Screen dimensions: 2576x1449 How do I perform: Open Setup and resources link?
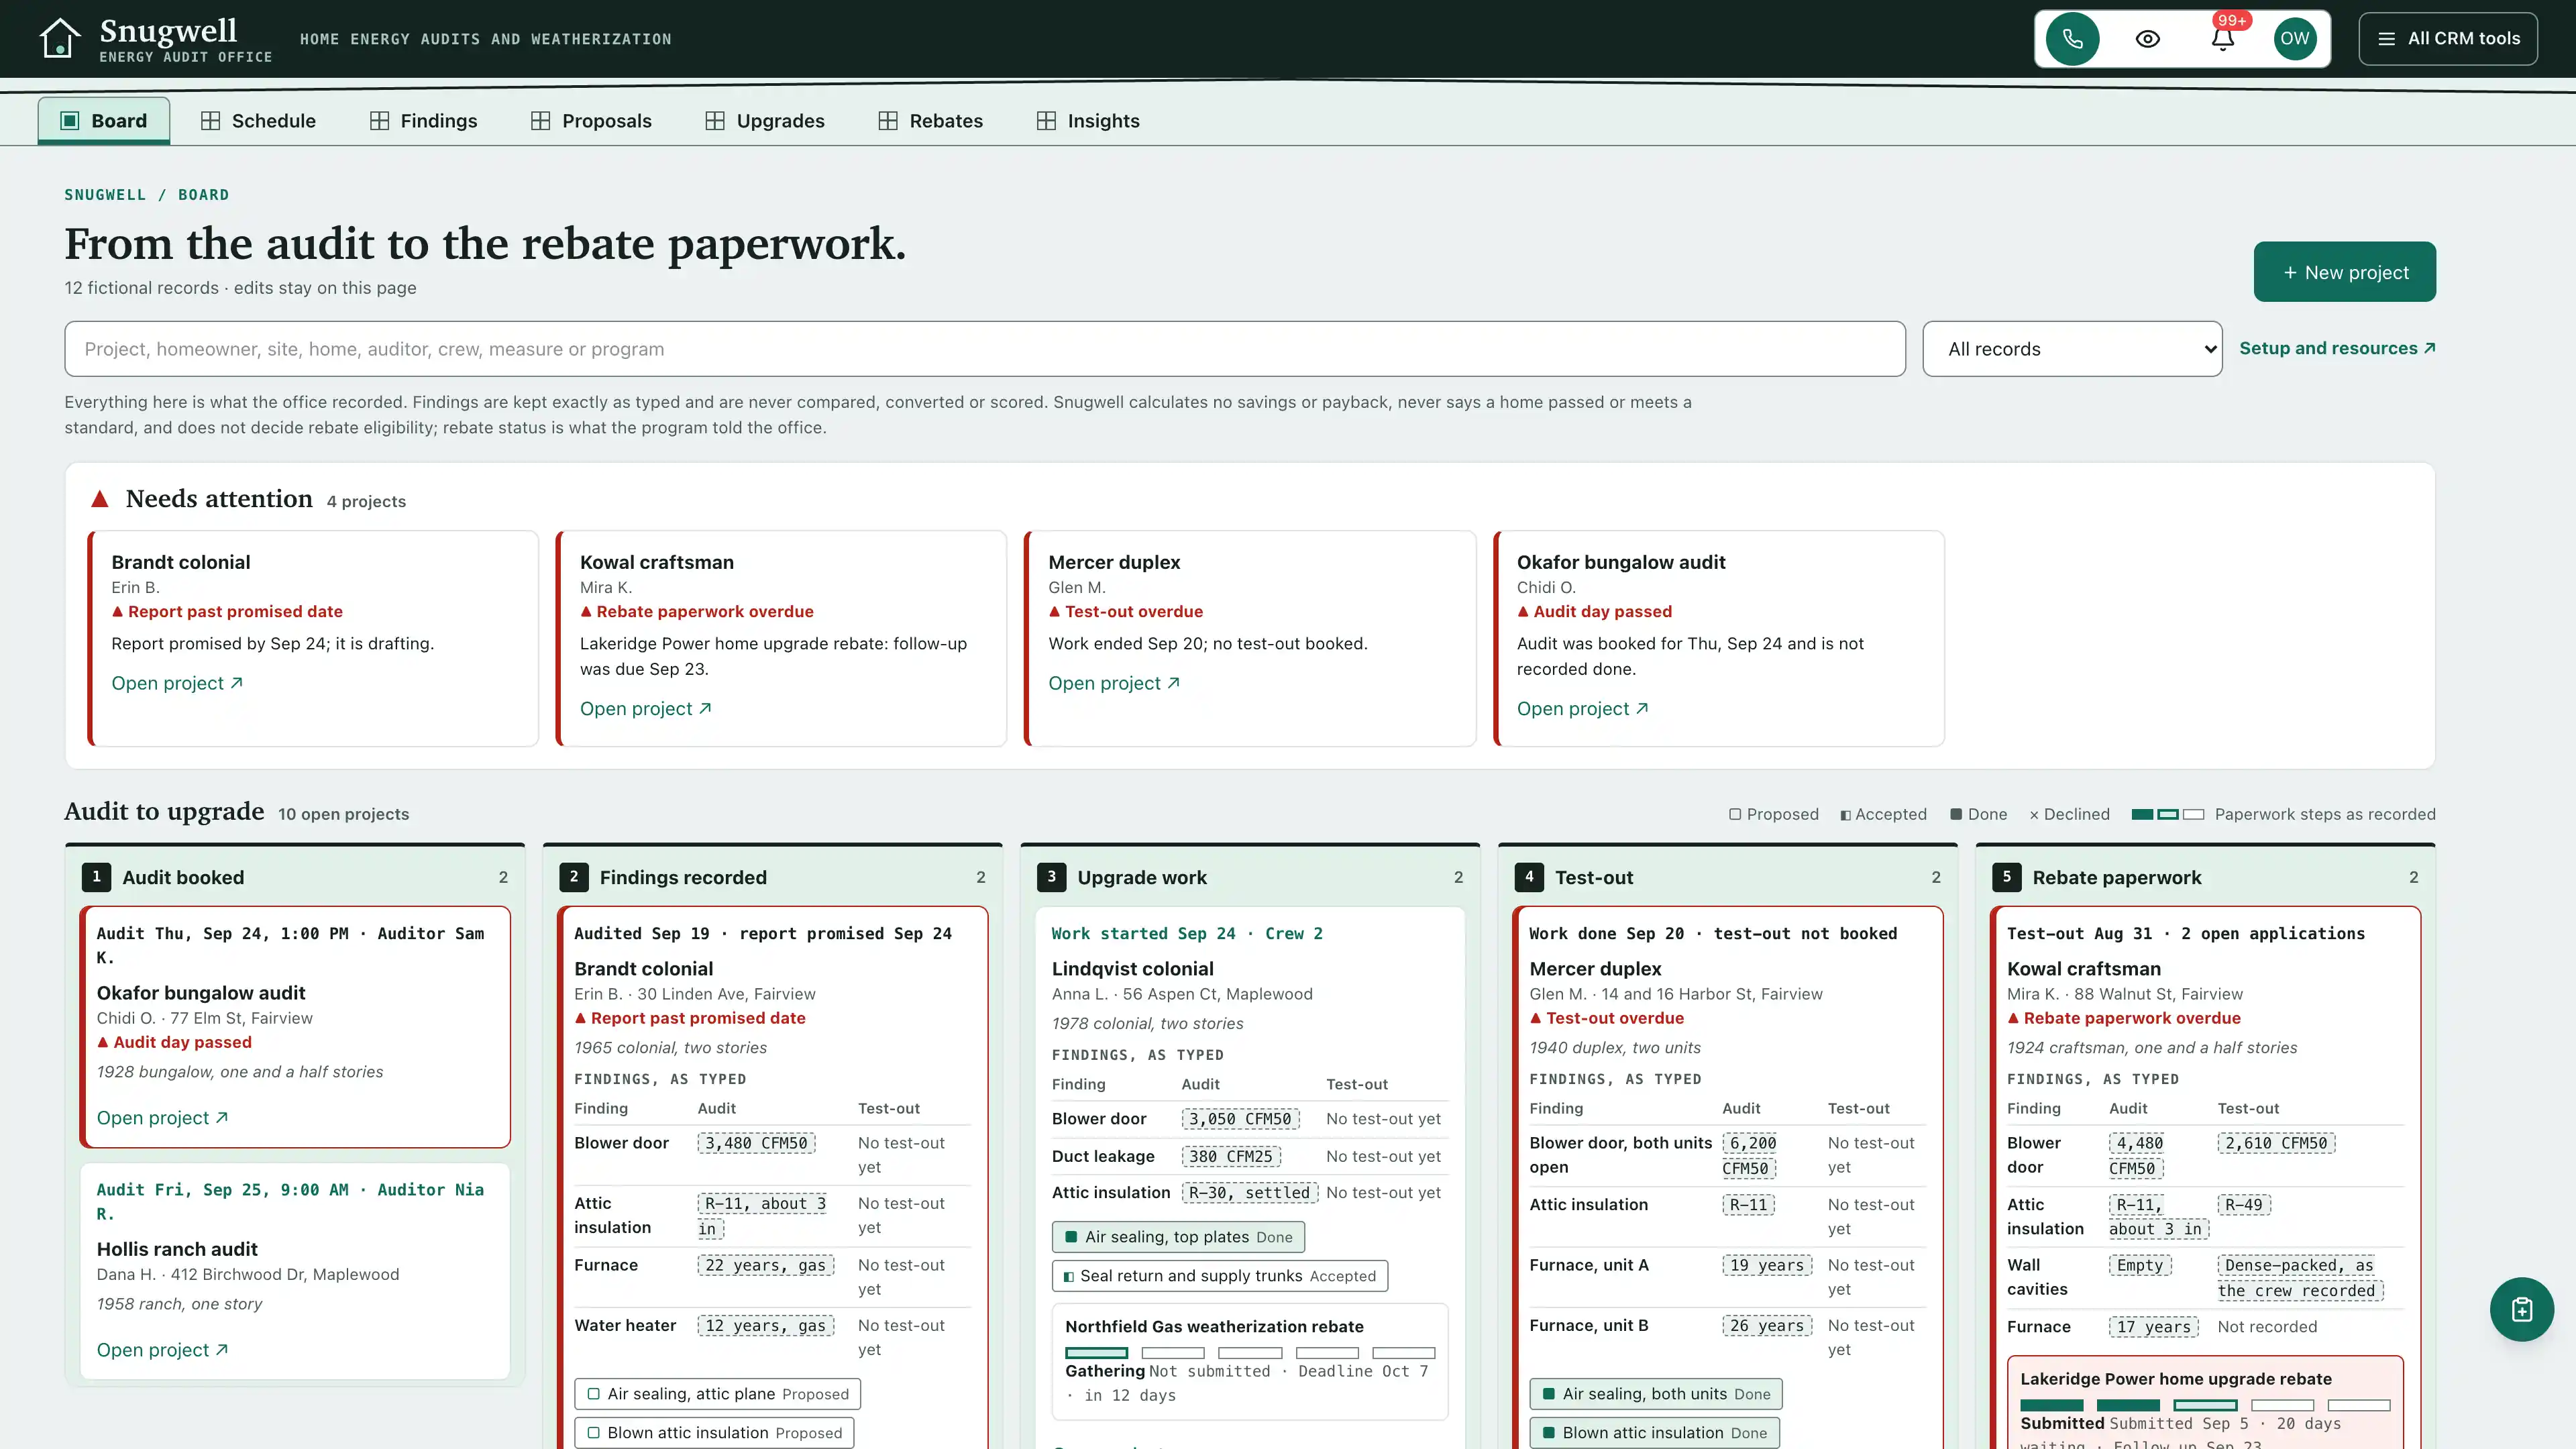tap(2337, 348)
